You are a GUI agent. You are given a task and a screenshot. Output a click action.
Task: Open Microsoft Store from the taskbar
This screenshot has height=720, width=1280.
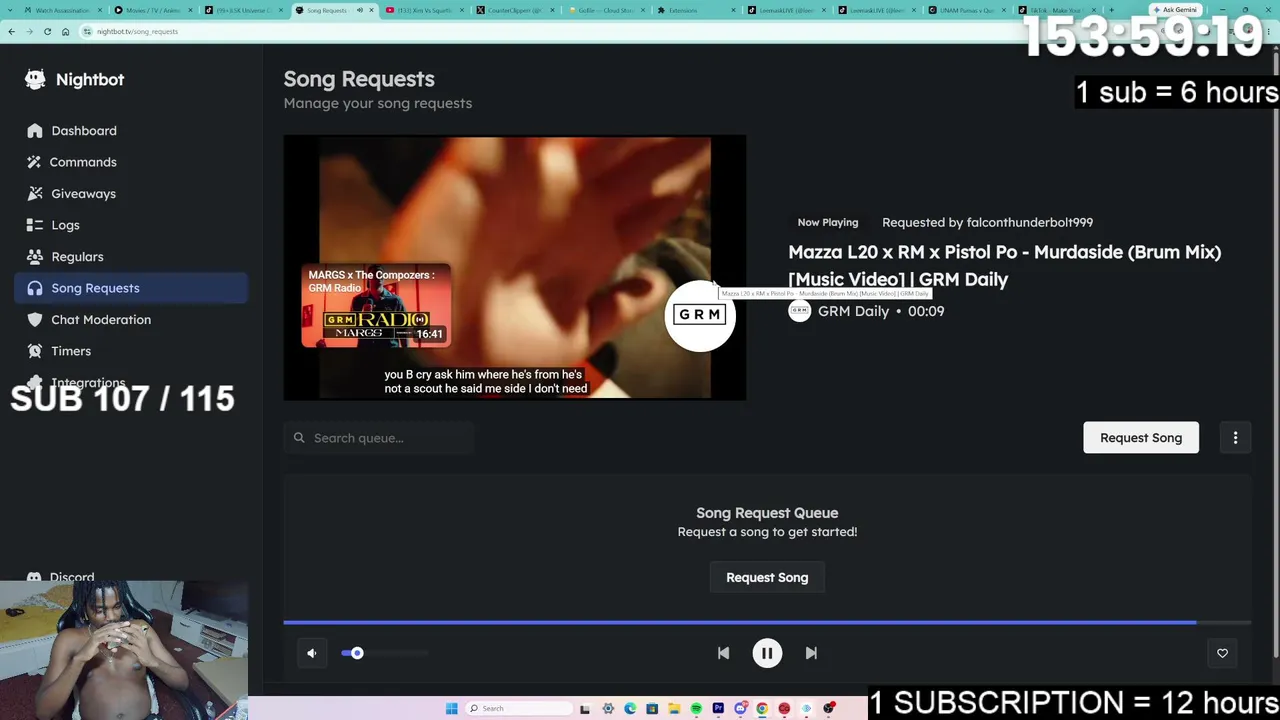point(652,709)
